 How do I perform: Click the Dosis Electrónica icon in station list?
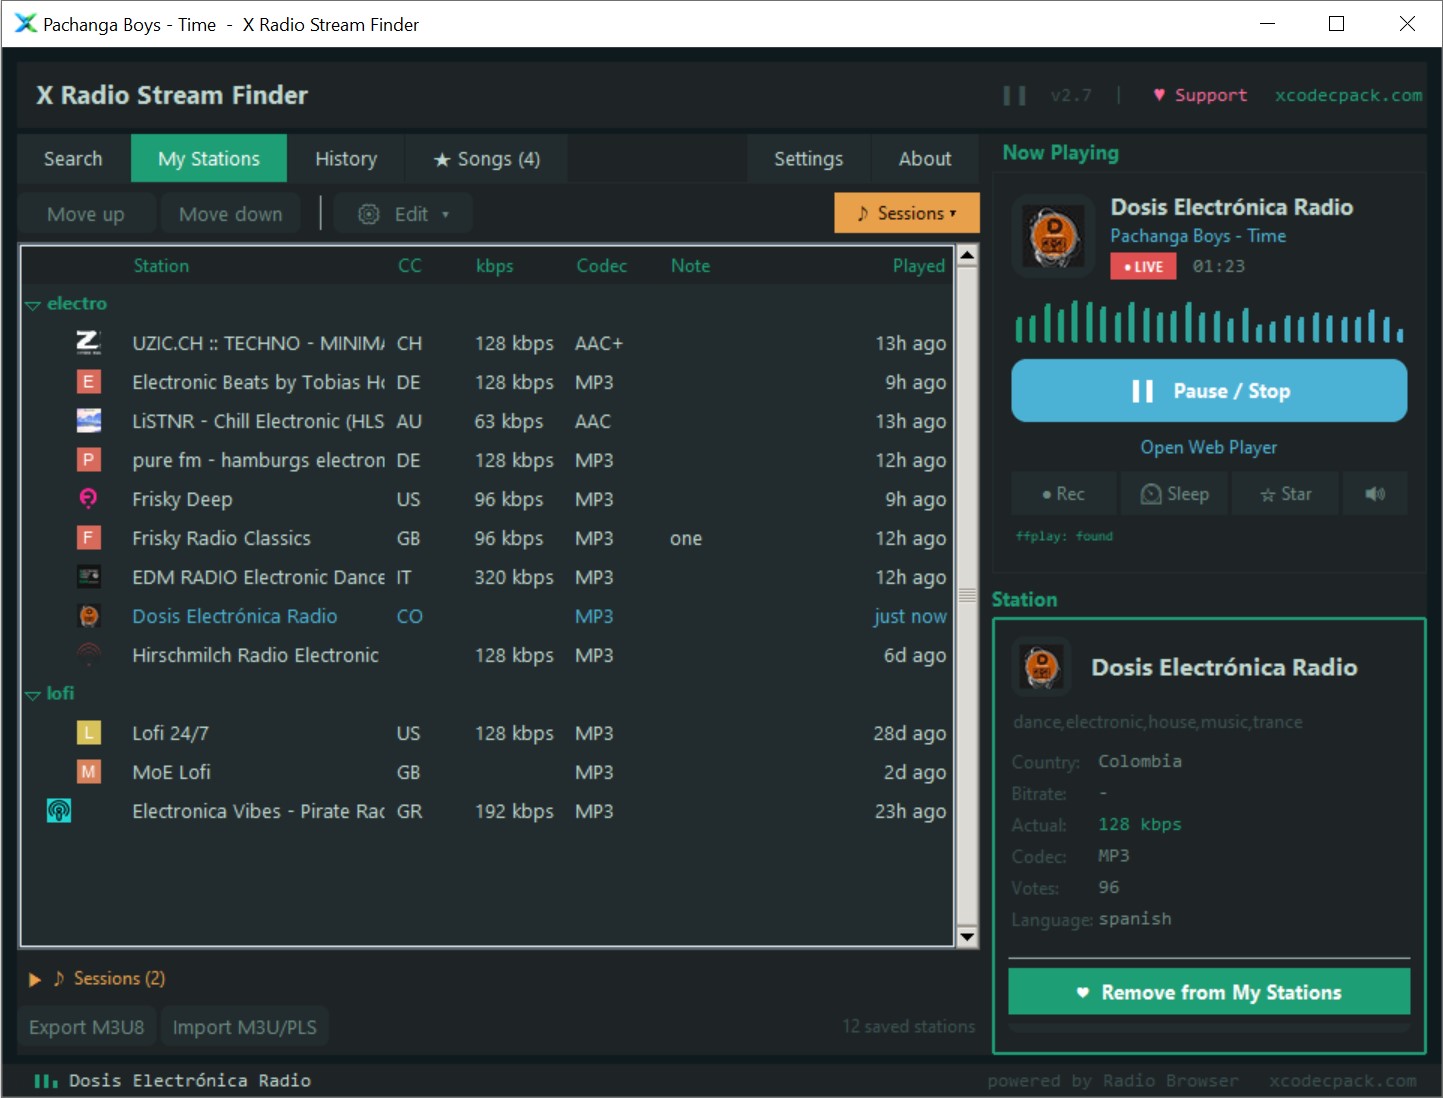pyautogui.click(x=88, y=616)
